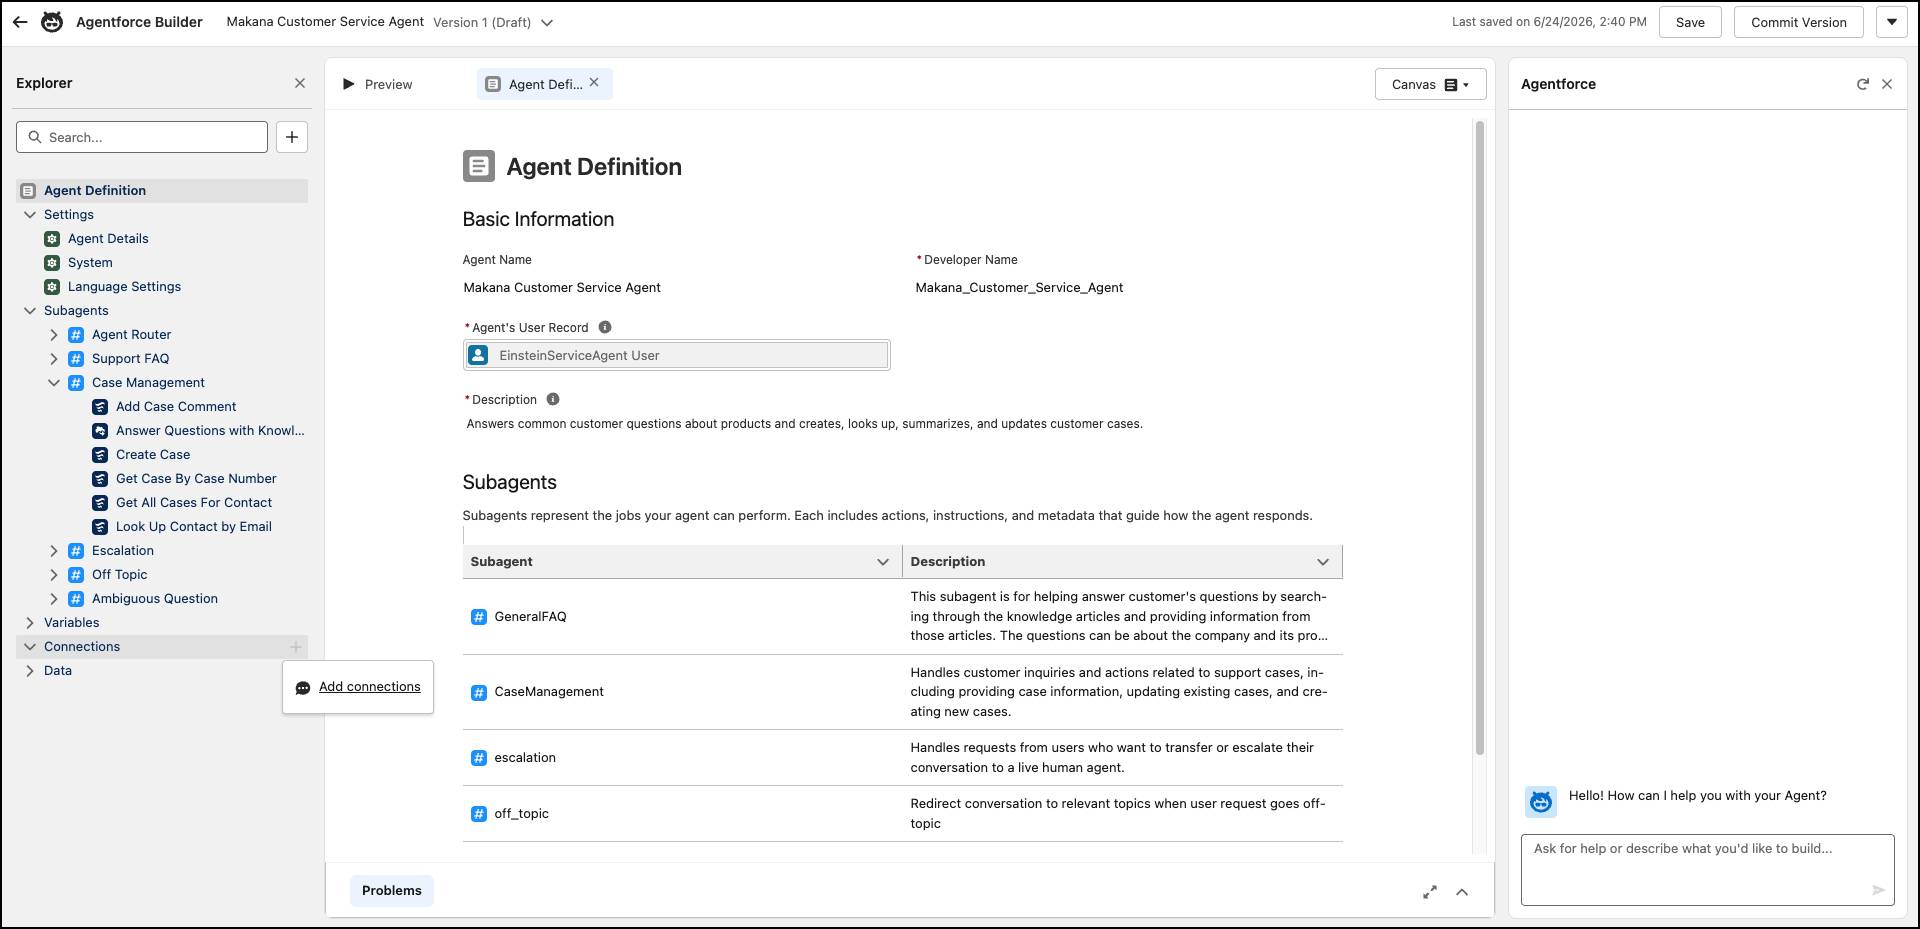Image resolution: width=1920 pixels, height=929 pixels.
Task: Collapse the Settings tree section
Action: click(x=30, y=215)
